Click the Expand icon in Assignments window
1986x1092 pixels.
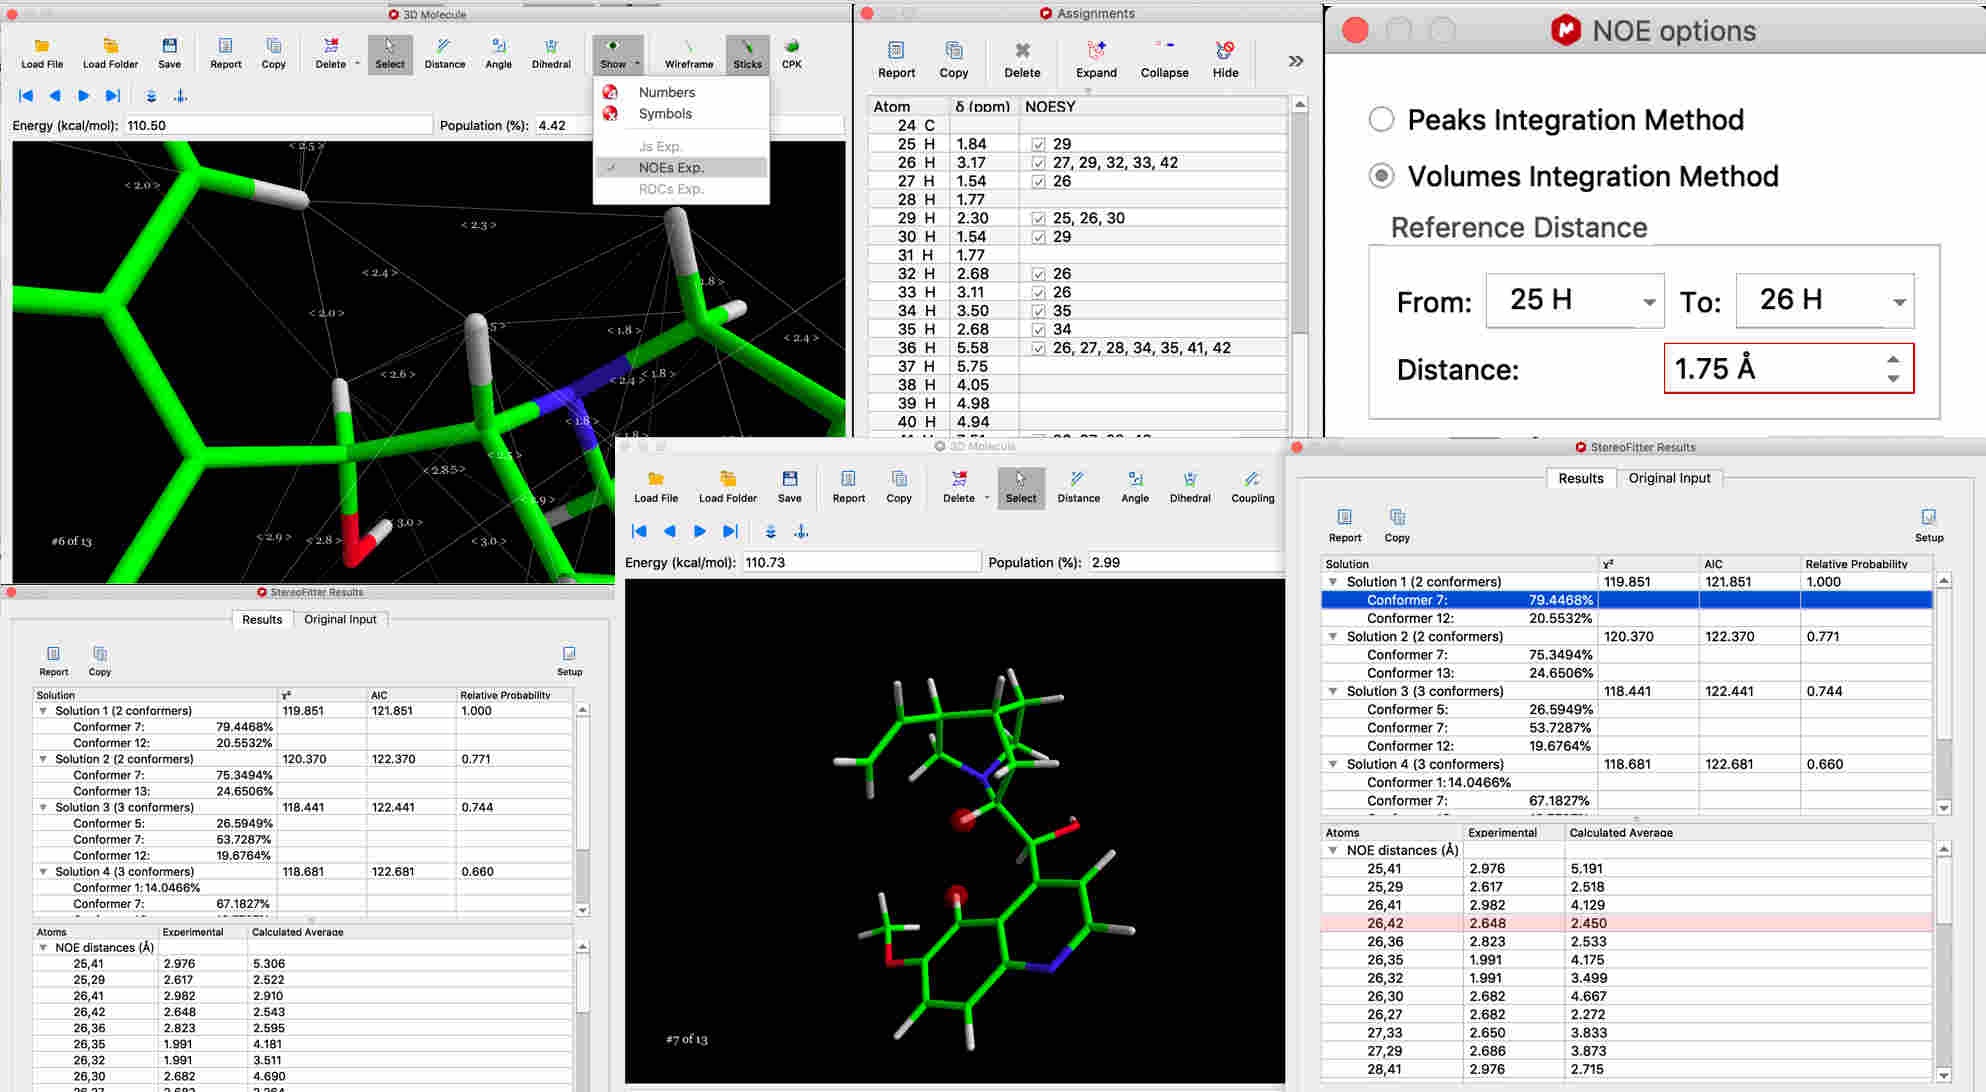[x=1096, y=59]
